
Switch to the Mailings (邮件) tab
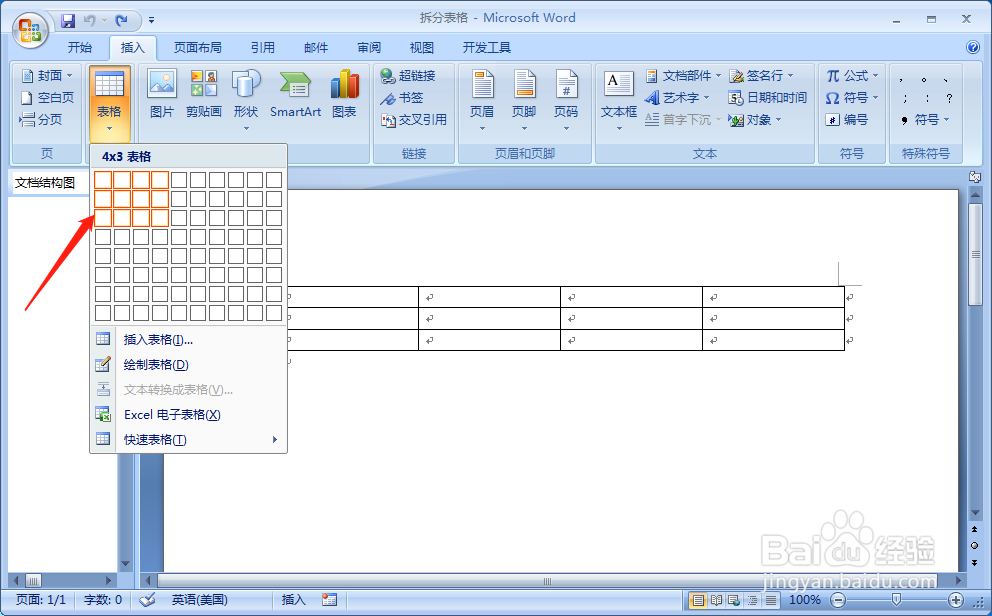316,47
